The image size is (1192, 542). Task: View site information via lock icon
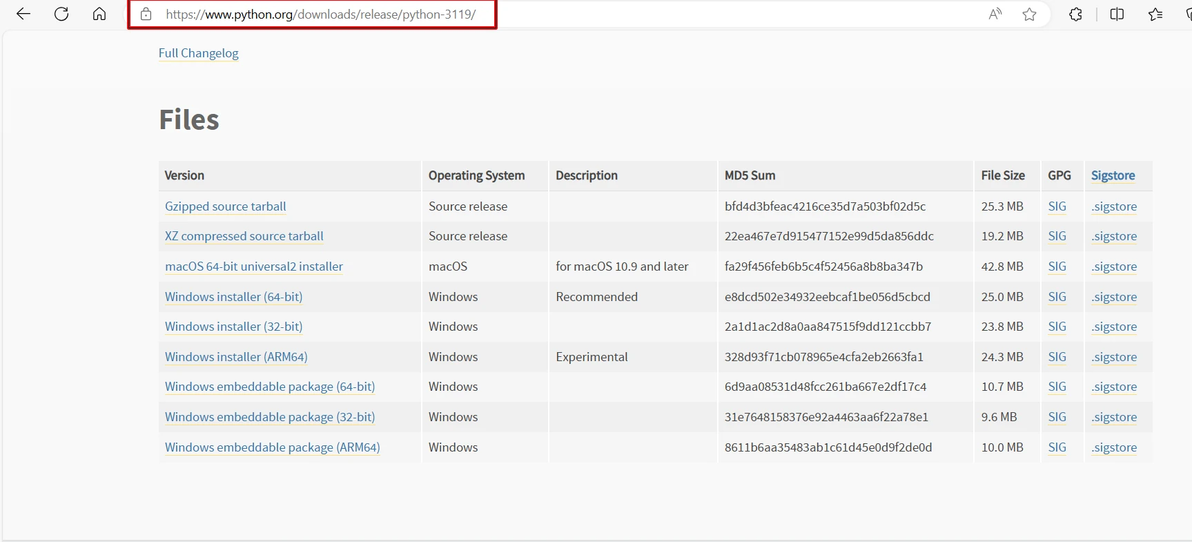146,14
